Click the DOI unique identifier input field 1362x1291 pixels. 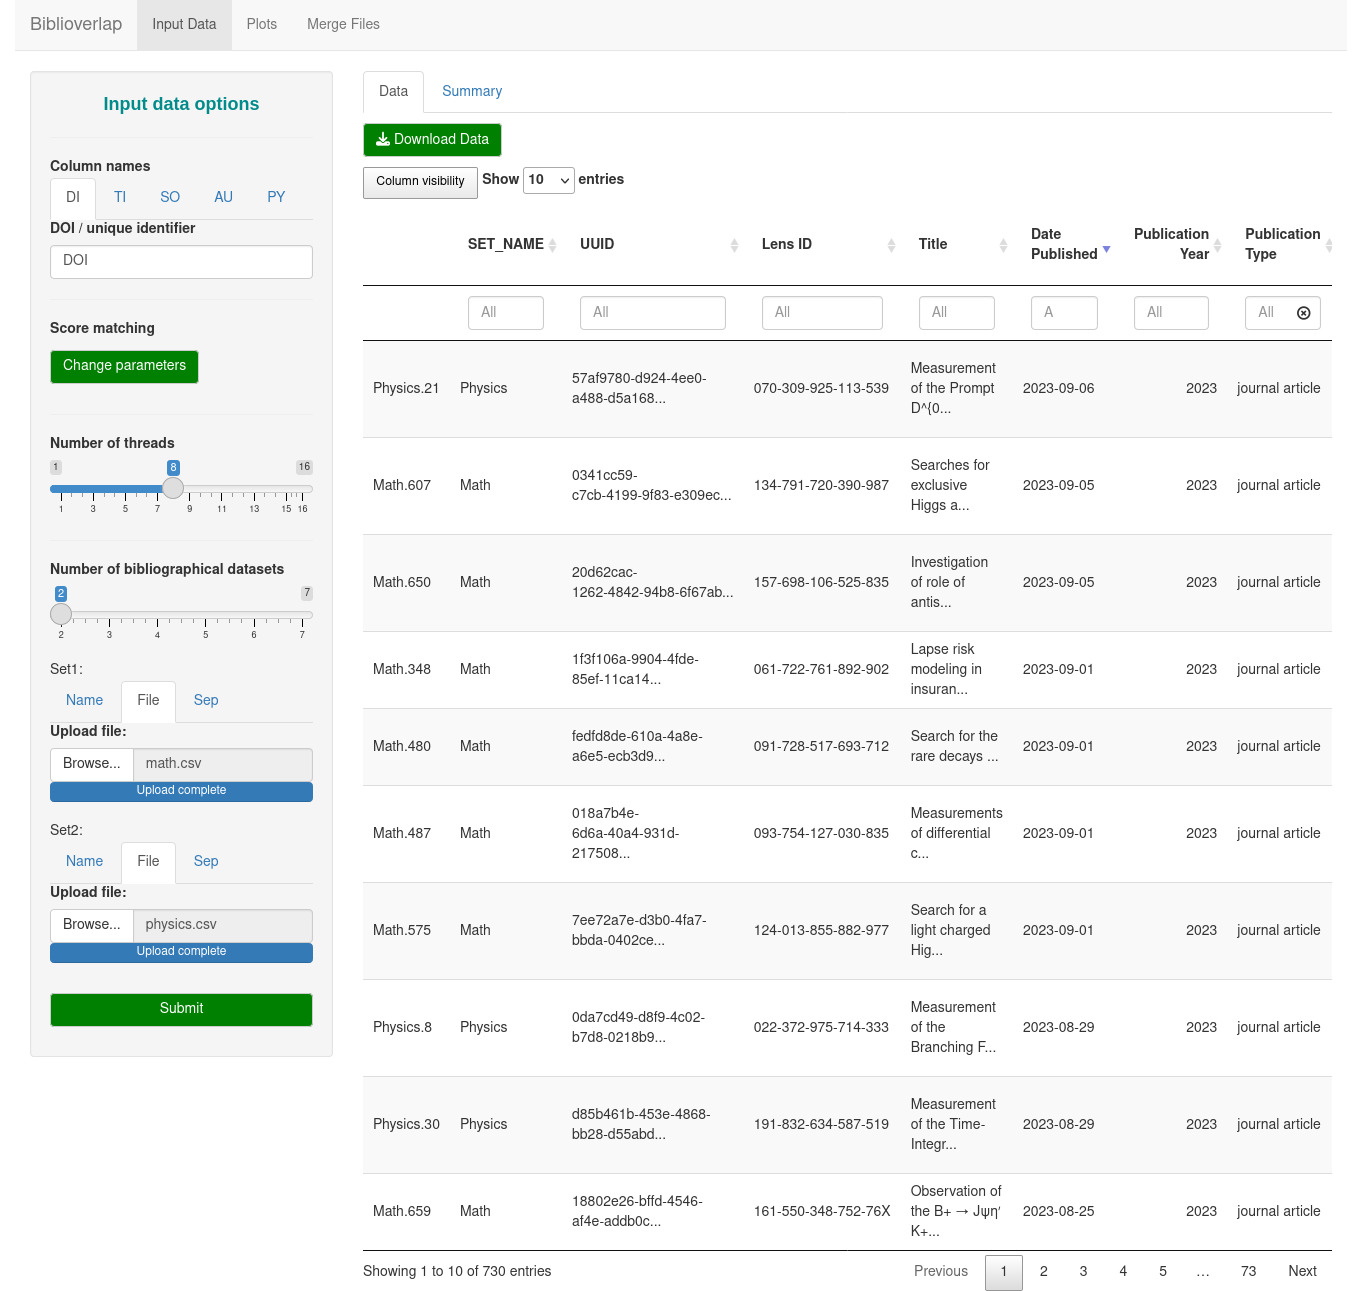(181, 261)
